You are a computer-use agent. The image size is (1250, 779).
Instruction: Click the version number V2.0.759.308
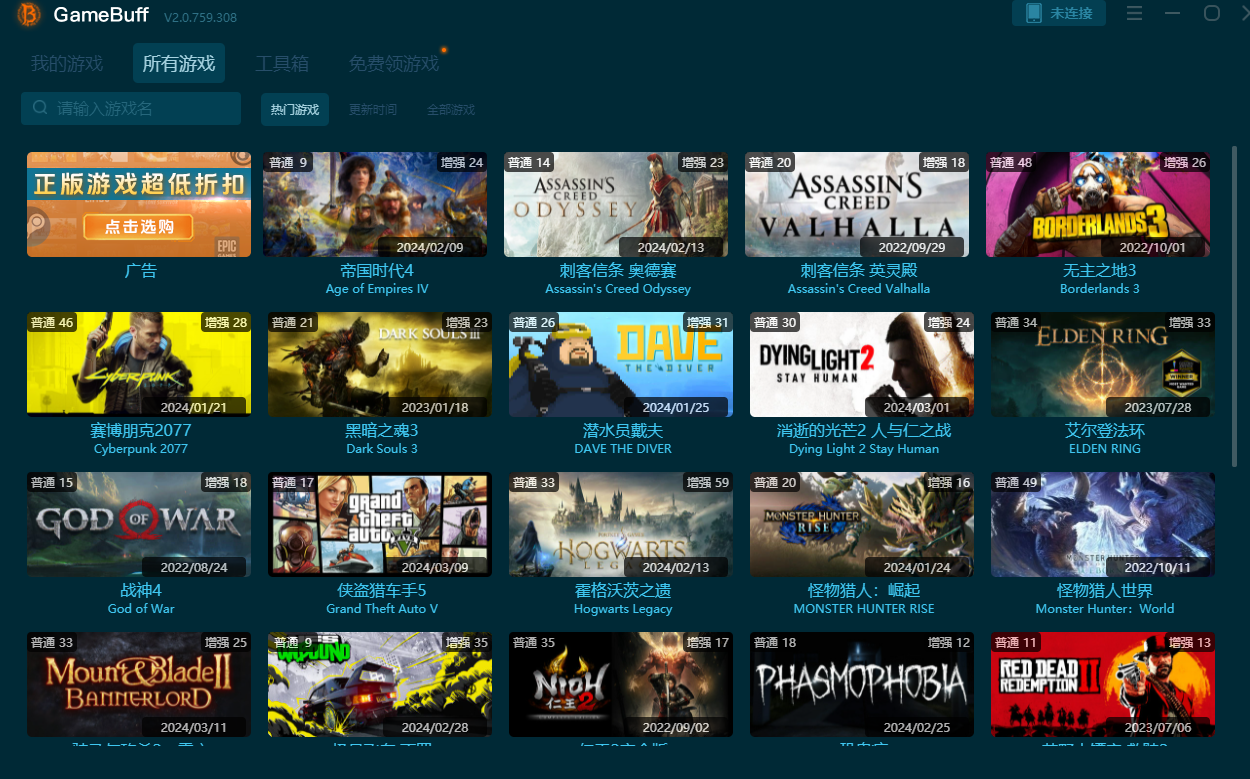[201, 17]
